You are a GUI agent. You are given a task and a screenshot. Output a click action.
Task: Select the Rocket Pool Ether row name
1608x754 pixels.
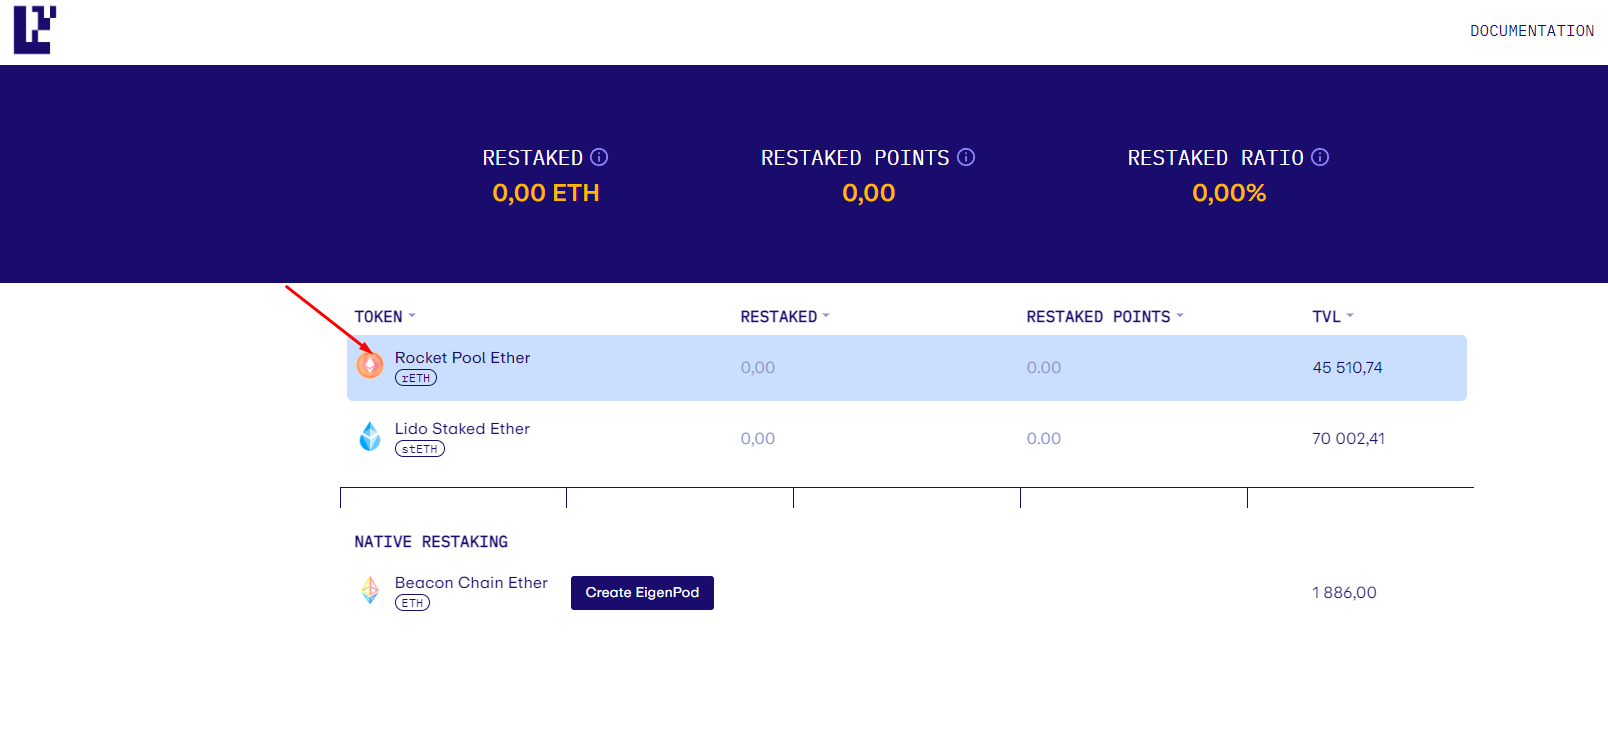pyautogui.click(x=462, y=358)
